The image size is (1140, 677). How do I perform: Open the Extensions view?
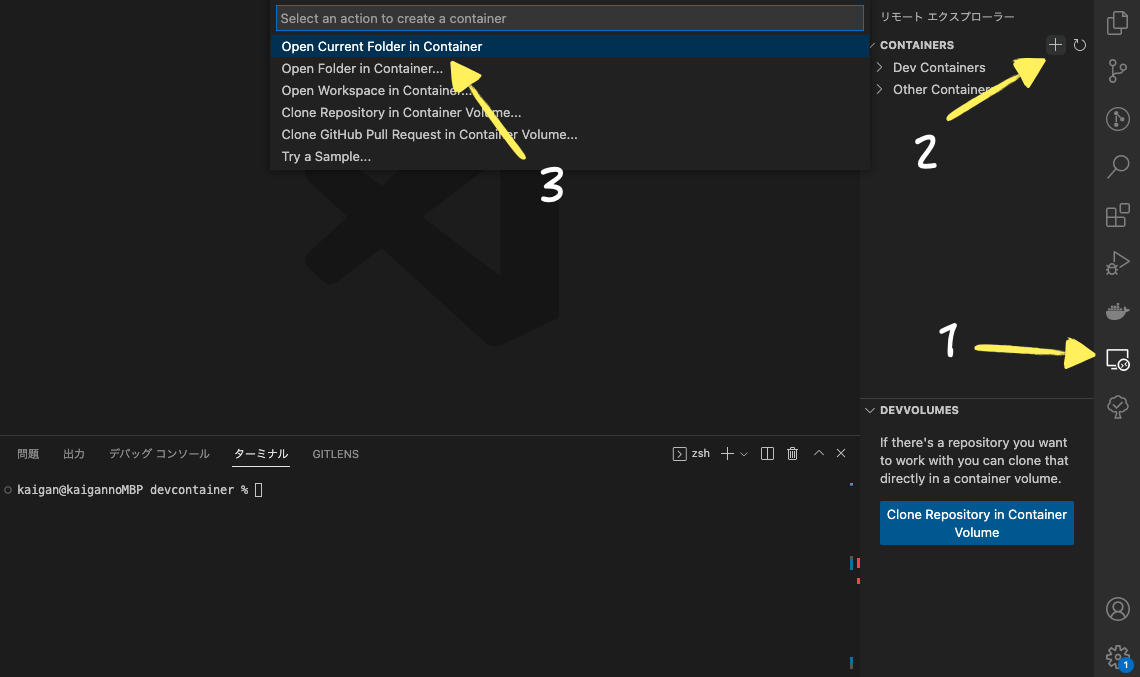click(x=1117, y=215)
